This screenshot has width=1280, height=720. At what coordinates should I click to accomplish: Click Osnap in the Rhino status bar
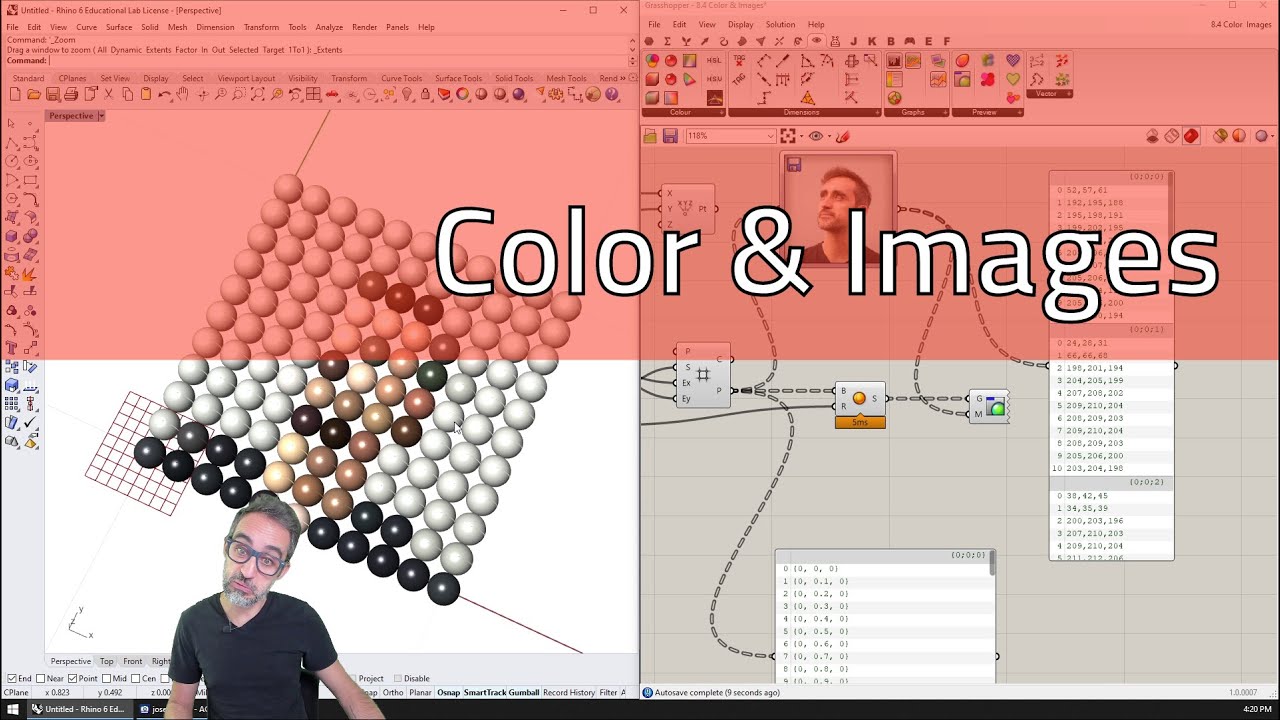pos(448,692)
